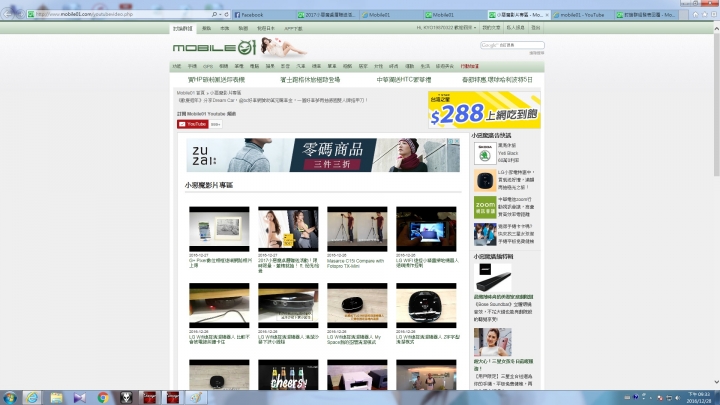Screen dimensions: 720x405
Task: Open the browser tools gear icon
Action: [x=714, y=15]
